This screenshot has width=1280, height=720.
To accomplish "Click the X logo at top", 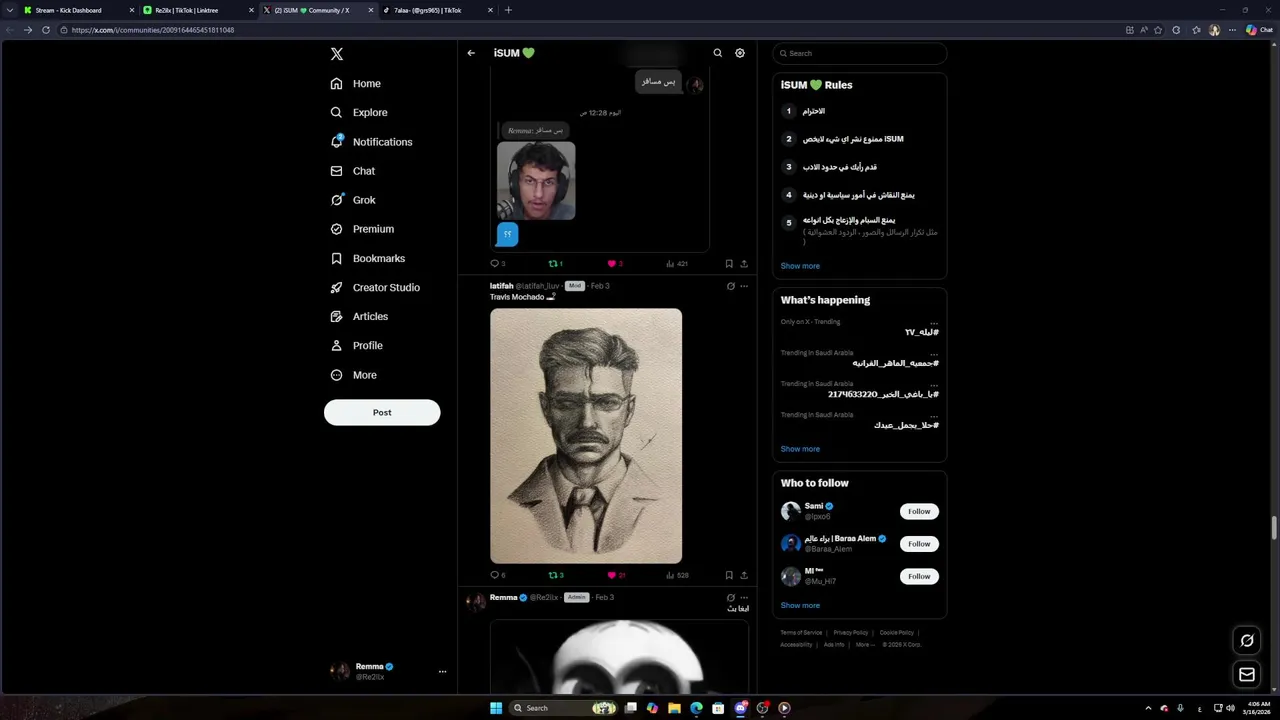I will pos(337,54).
